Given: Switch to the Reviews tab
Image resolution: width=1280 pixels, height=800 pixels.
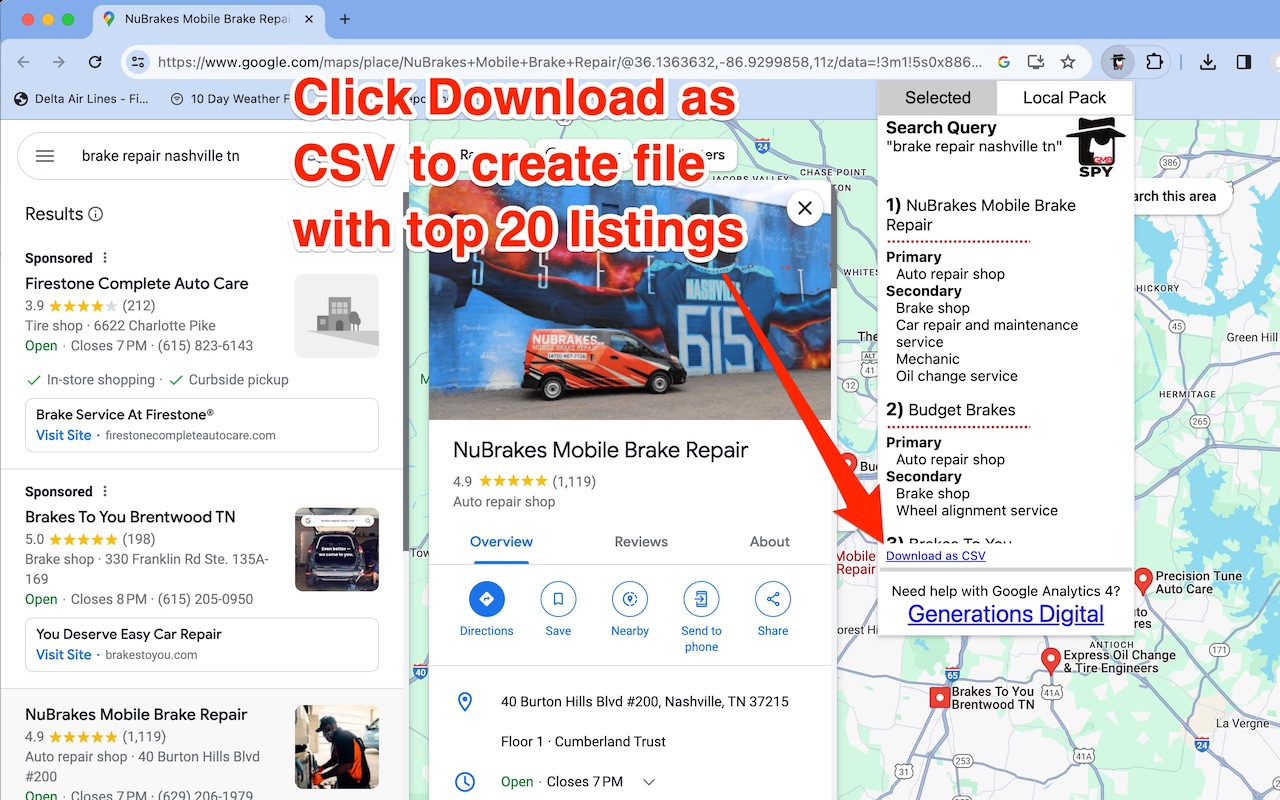Looking at the screenshot, I should (x=641, y=541).
